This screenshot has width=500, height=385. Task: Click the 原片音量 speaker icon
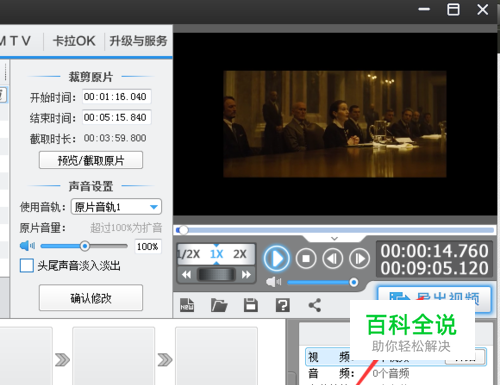[27, 246]
